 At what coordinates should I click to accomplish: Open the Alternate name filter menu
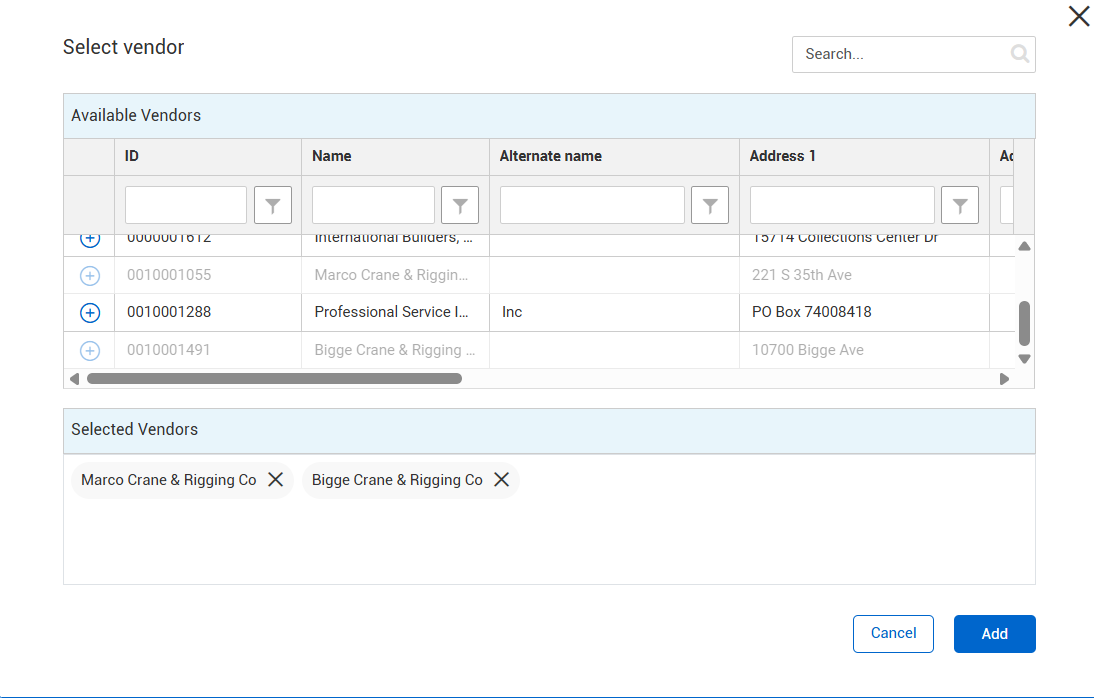point(710,205)
